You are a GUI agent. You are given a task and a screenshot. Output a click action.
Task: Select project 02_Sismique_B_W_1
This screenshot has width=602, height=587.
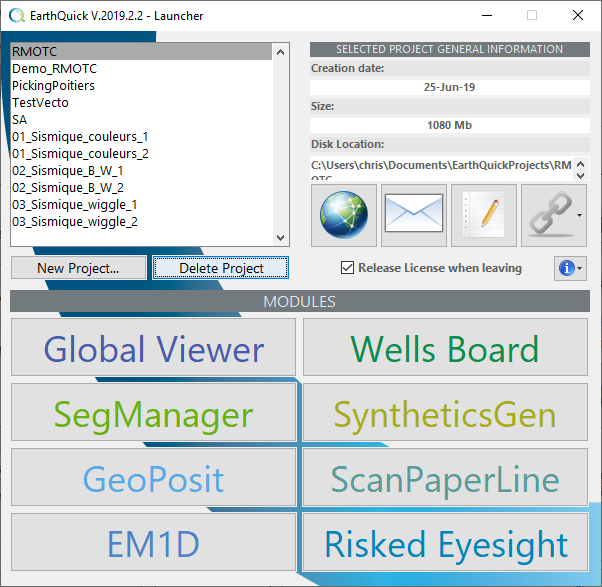point(141,170)
